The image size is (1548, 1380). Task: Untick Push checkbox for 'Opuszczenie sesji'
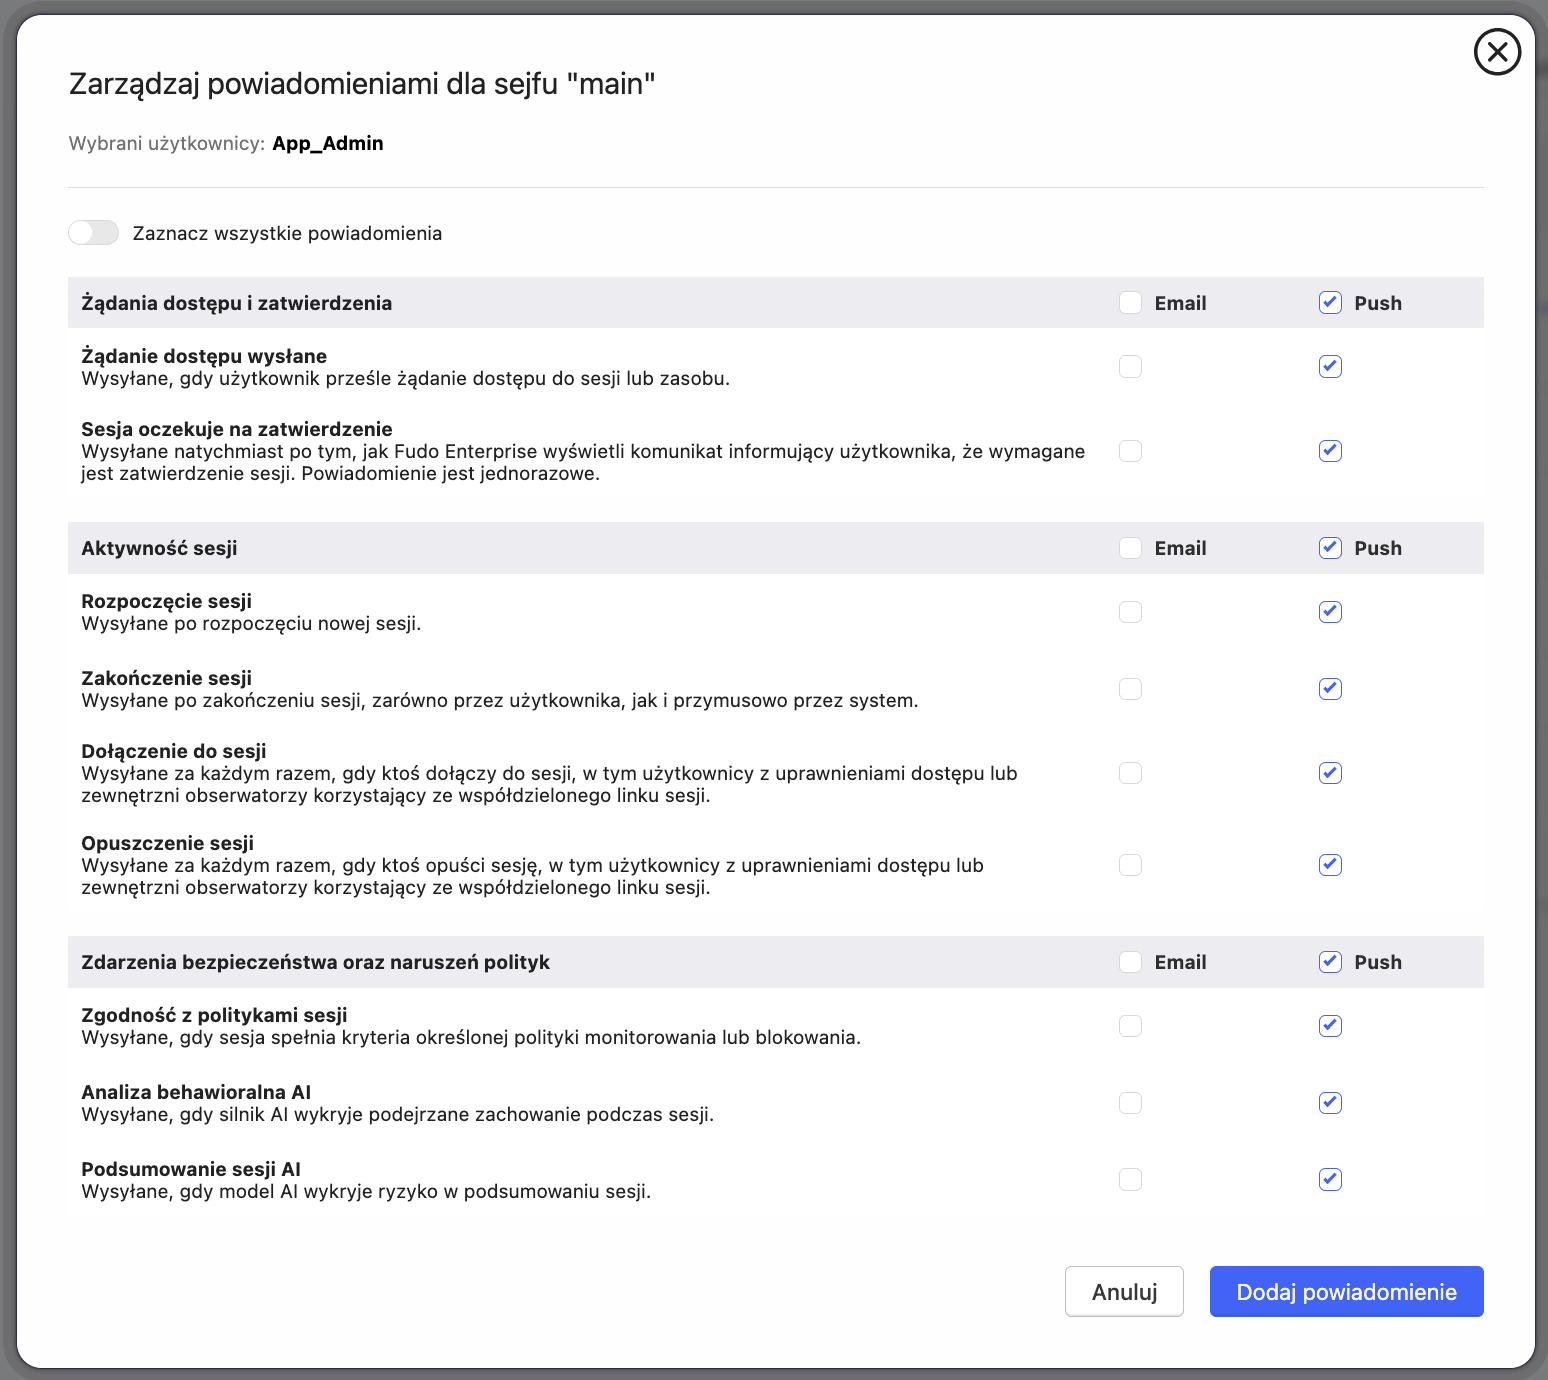point(1330,865)
